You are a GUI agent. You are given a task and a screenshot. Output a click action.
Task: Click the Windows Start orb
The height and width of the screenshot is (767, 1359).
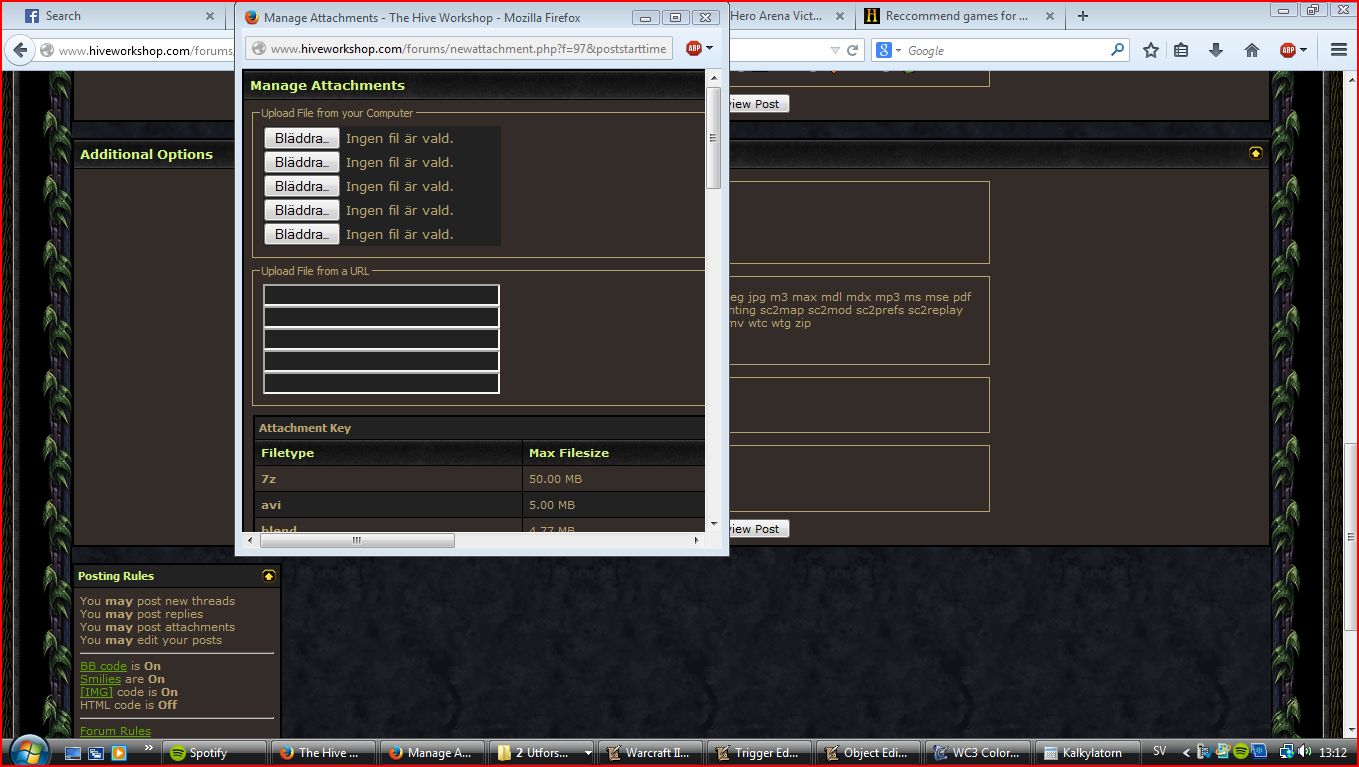(27, 750)
